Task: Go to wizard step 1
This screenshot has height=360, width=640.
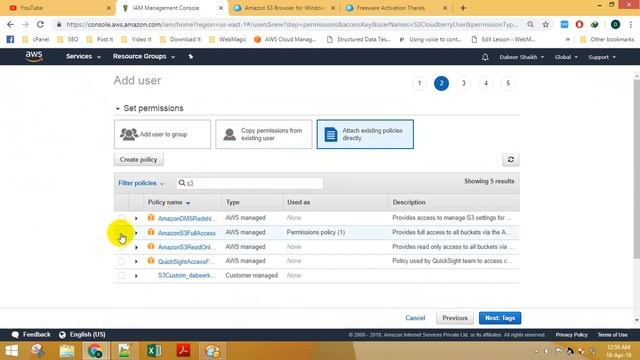Action: [419, 83]
